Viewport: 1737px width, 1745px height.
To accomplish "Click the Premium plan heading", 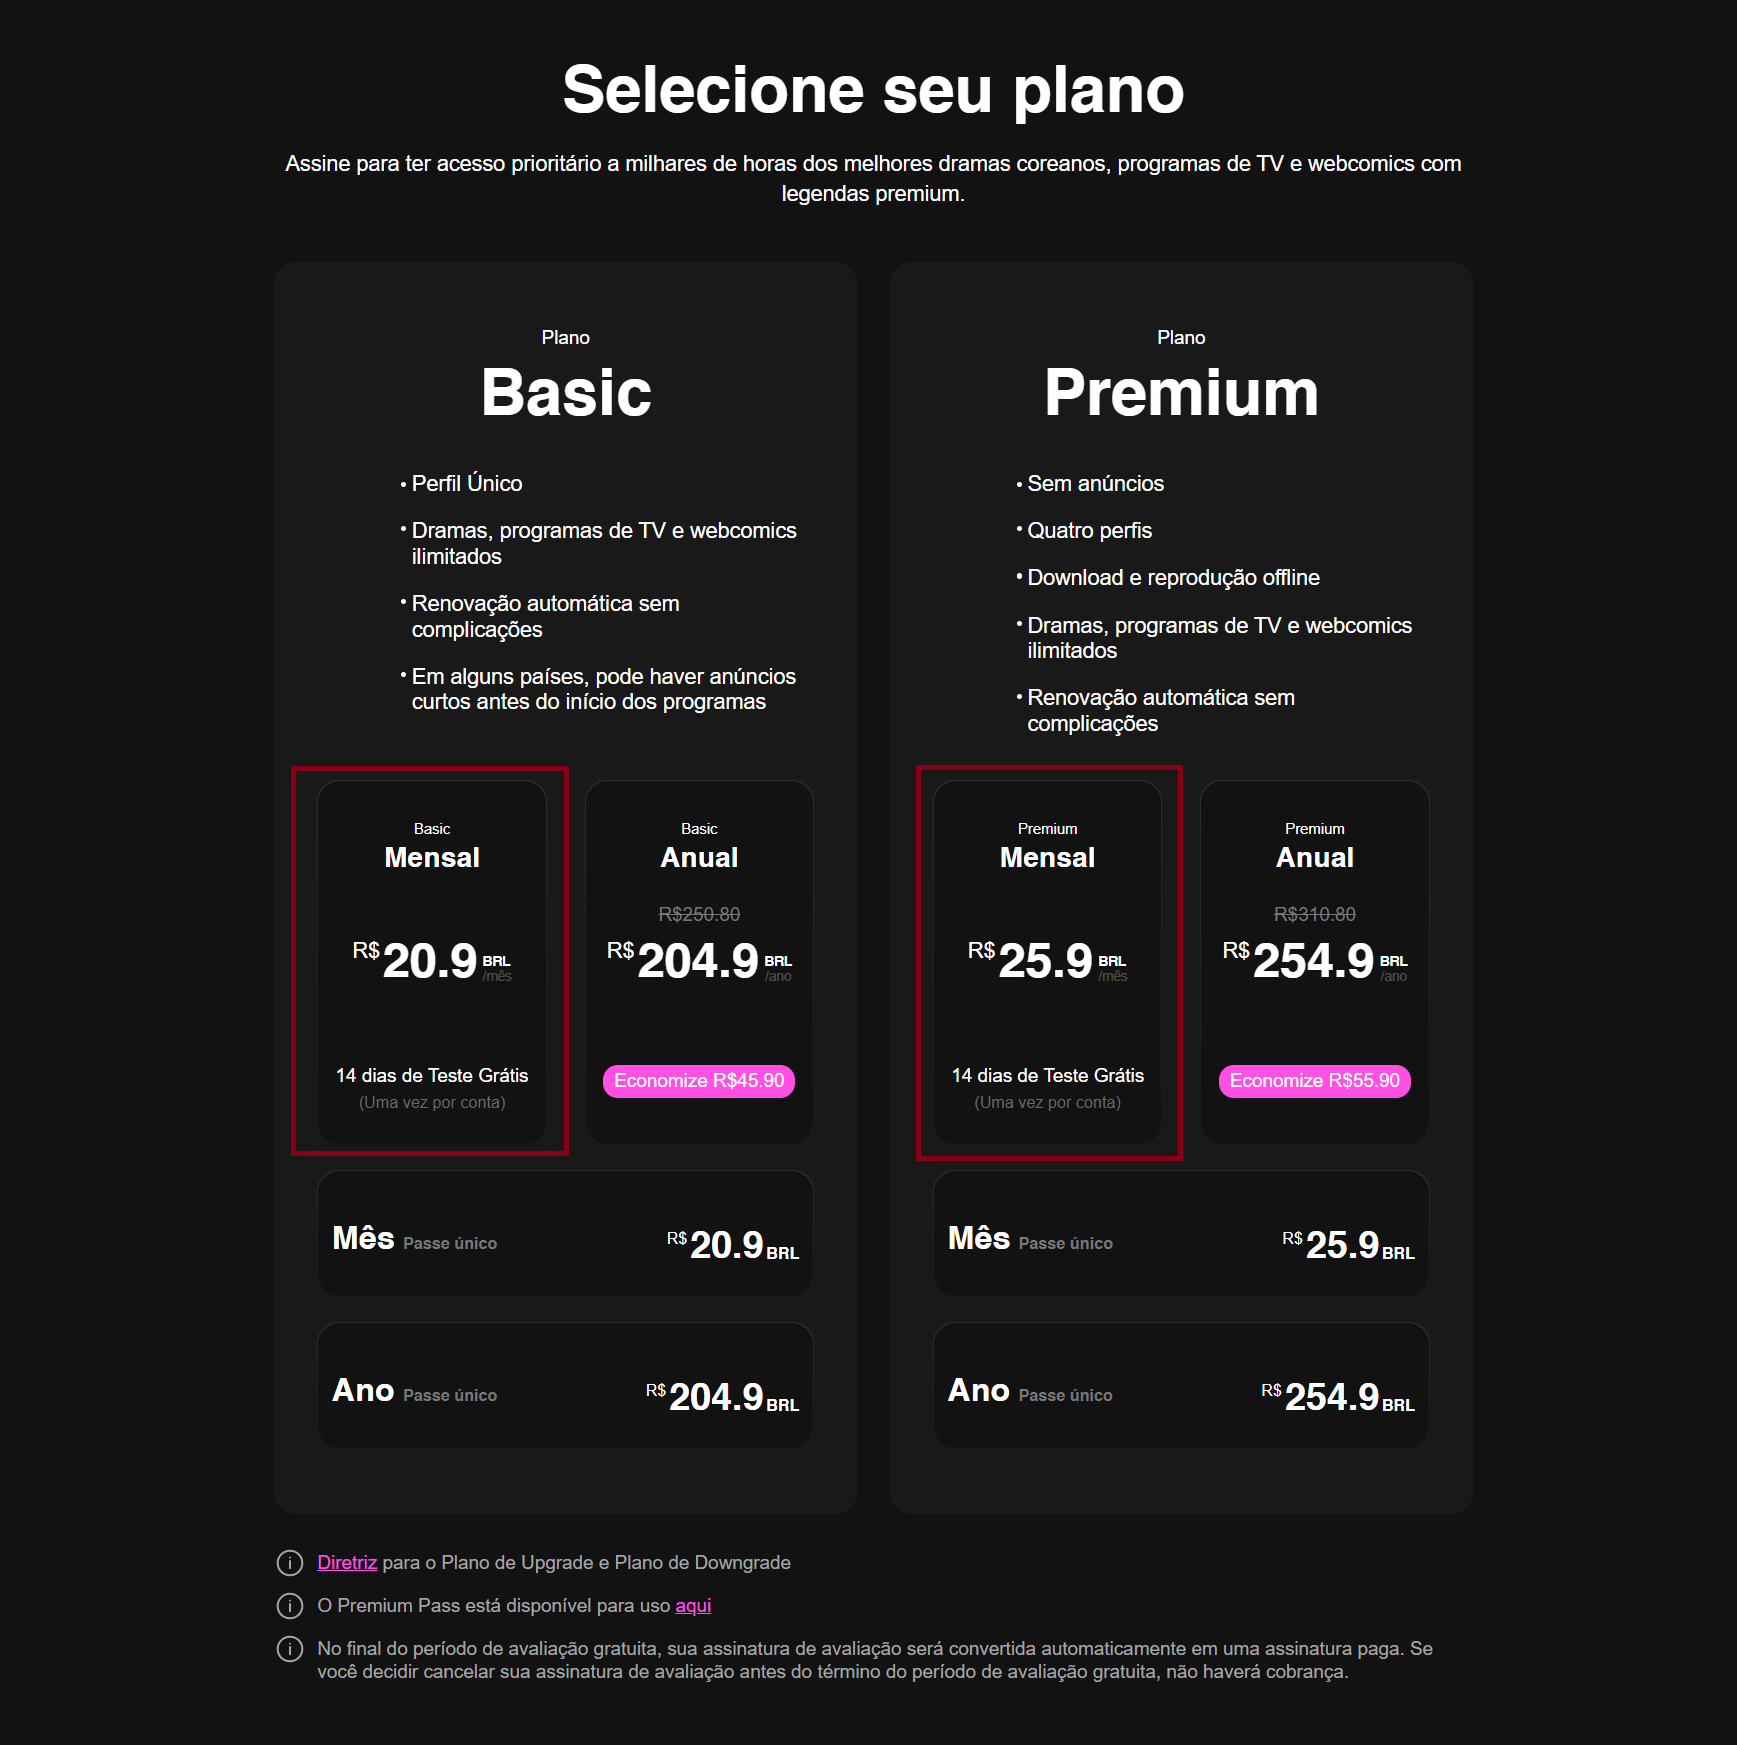I will pos(1181,392).
